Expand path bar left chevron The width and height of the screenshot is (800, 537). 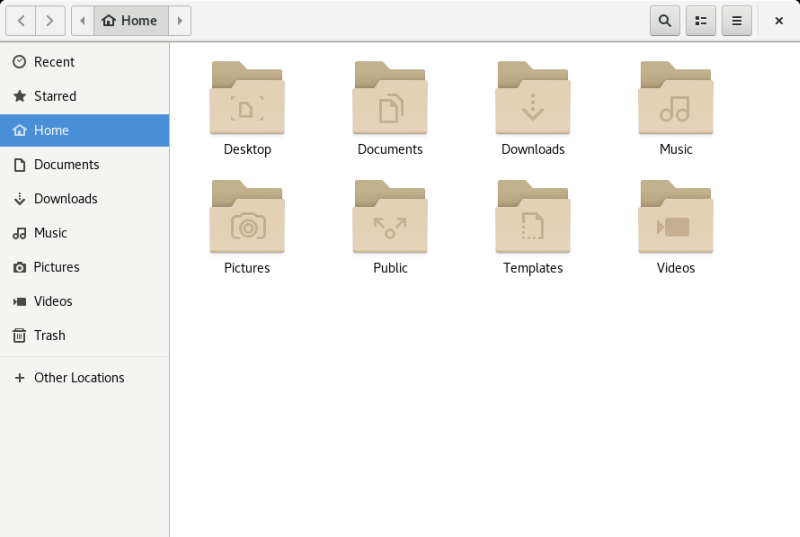(x=82, y=20)
